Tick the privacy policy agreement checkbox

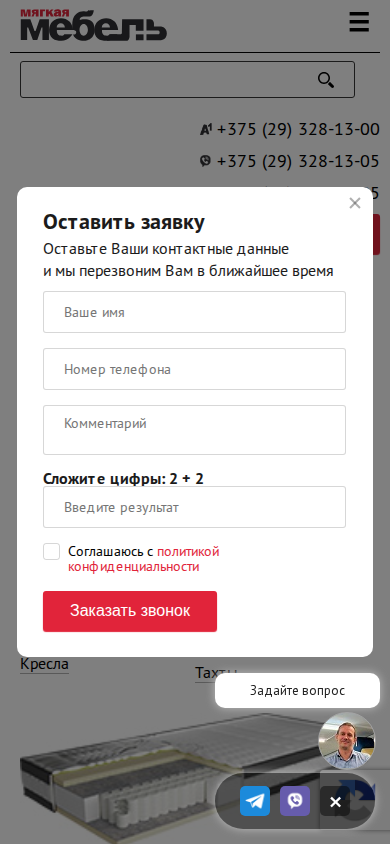coord(52,551)
